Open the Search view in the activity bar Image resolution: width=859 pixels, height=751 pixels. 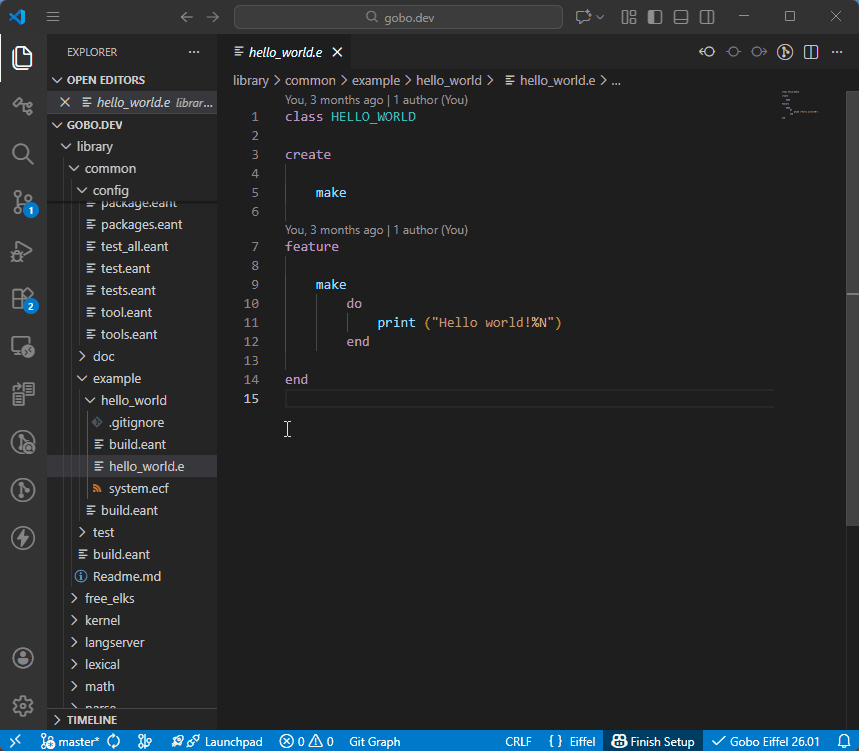22,154
